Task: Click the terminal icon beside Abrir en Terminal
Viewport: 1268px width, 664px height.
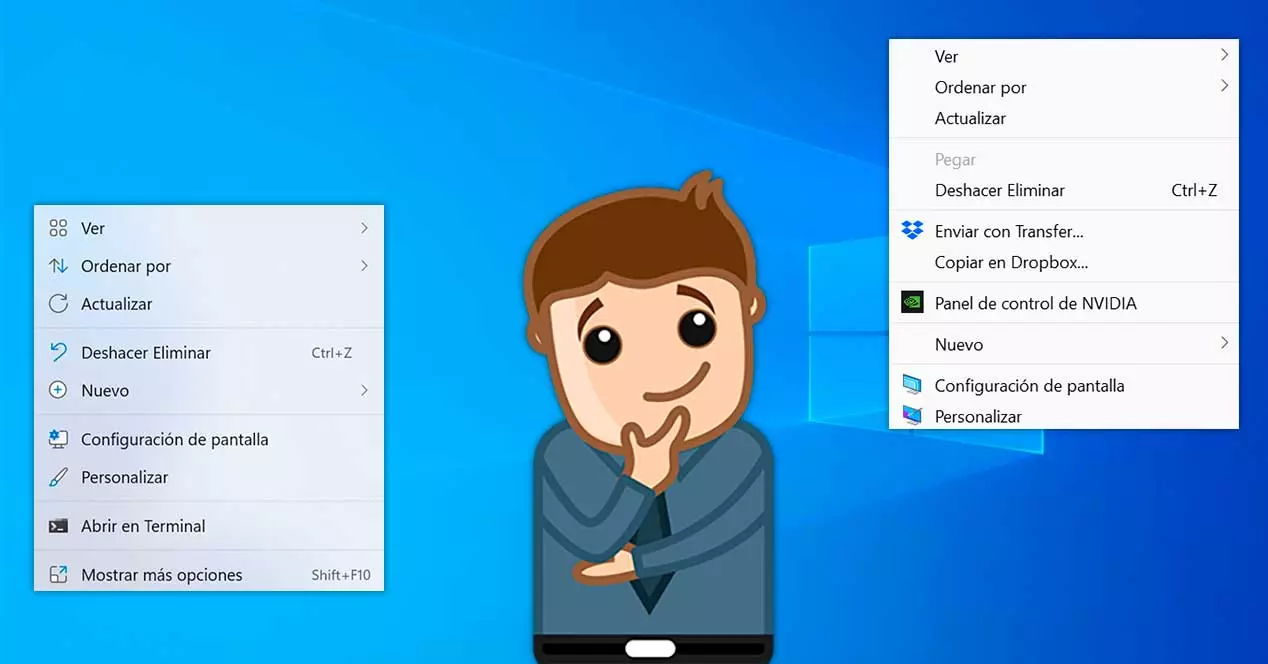Action: [x=60, y=525]
